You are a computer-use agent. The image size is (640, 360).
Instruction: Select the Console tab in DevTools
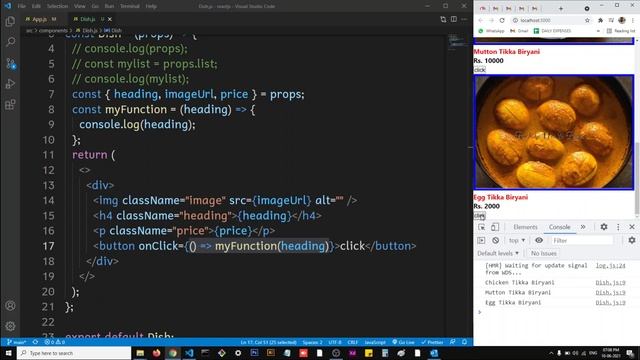[x=559, y=227]
